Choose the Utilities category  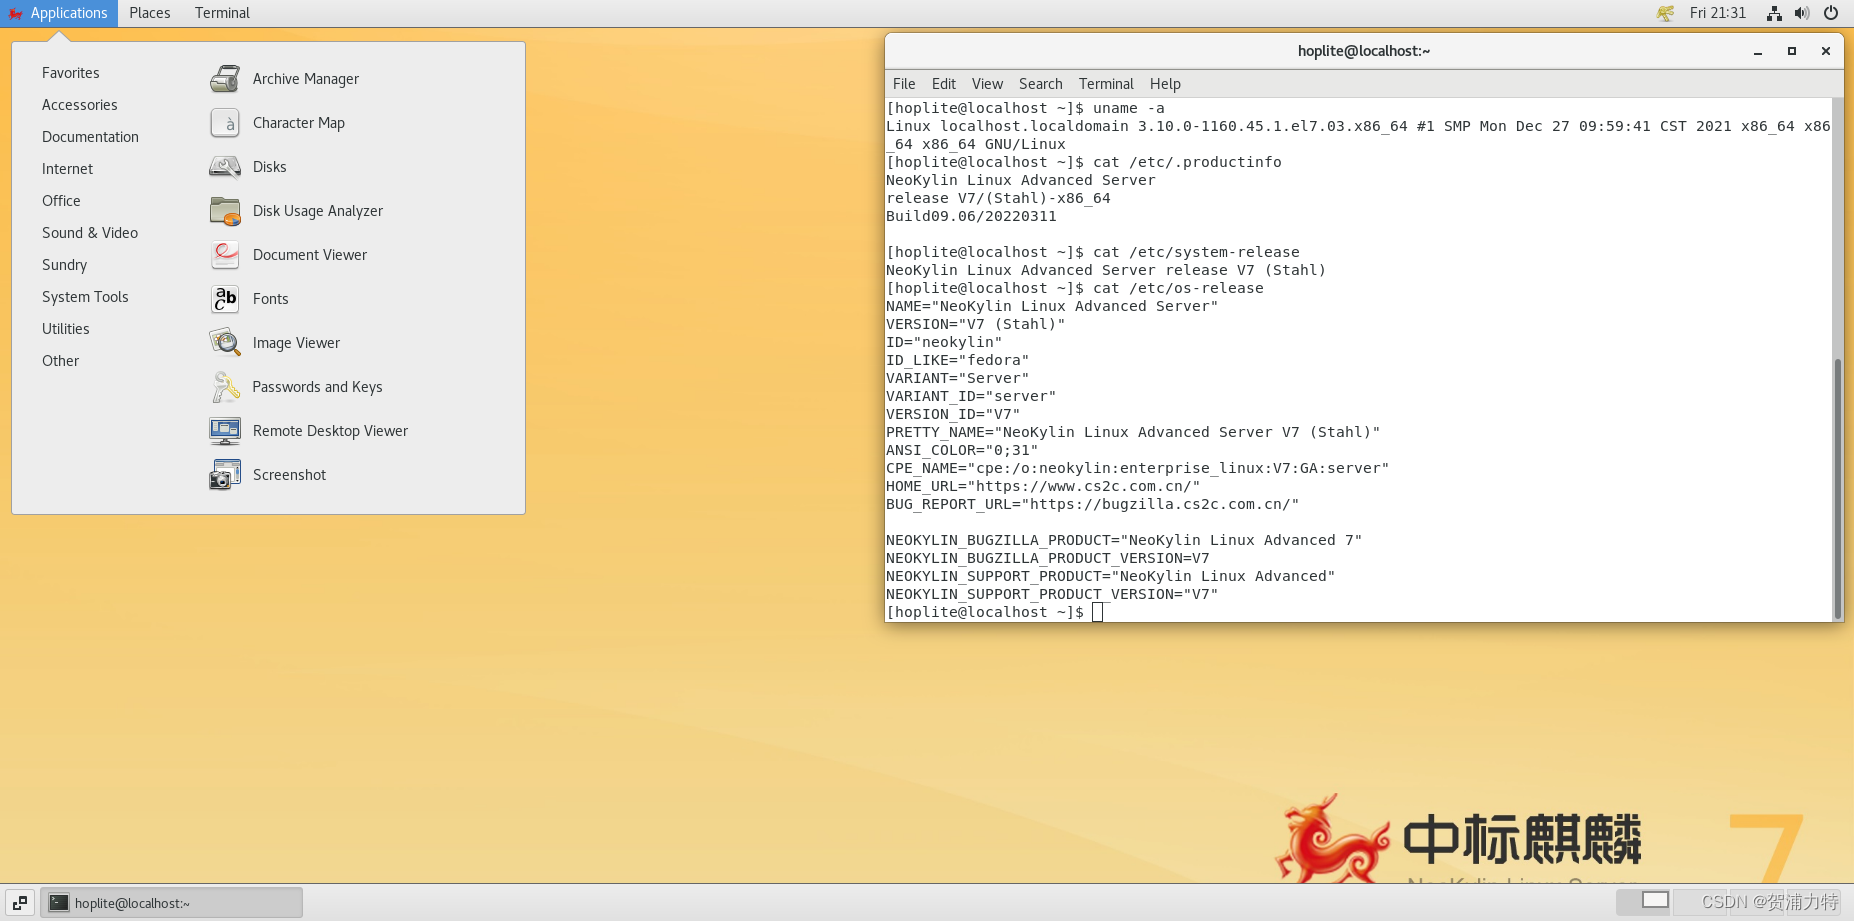[66, 329]
